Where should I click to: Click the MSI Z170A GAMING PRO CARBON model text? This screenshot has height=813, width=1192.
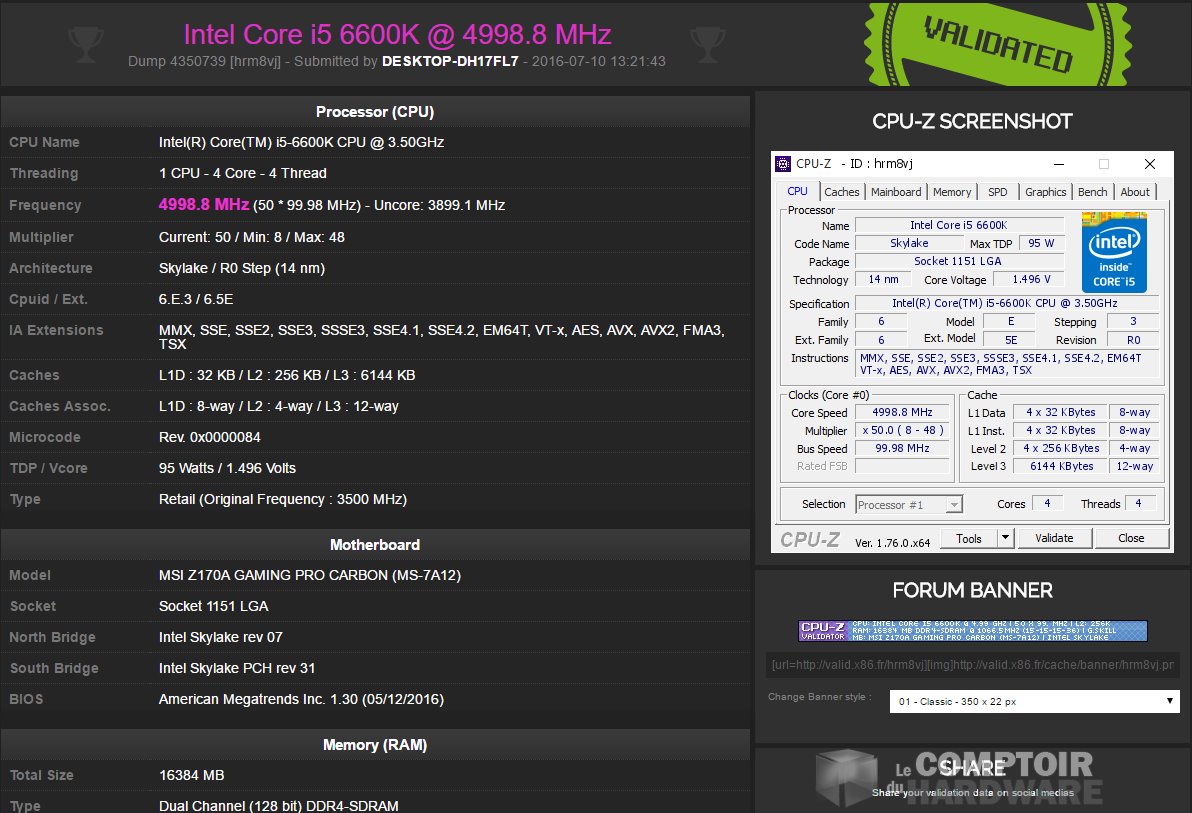(309, 576)
